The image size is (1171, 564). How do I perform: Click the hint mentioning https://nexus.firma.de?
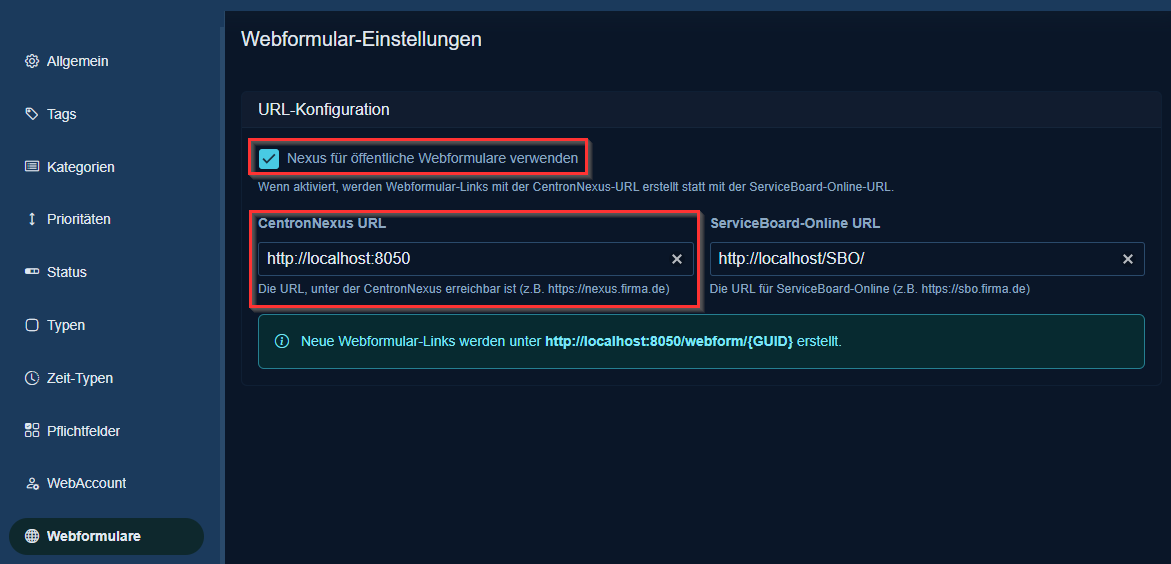[464, 288]
